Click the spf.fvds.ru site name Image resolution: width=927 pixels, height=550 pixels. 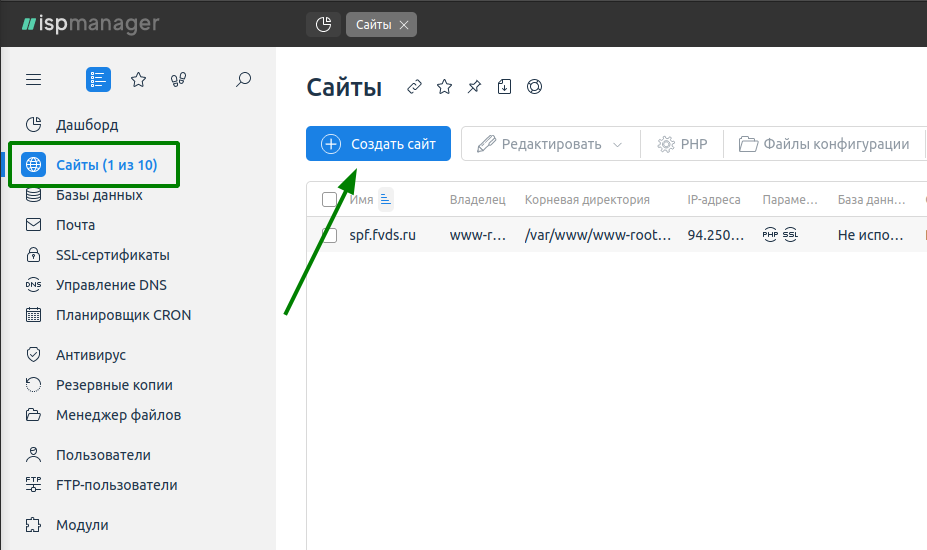click(x=383, y=235)
